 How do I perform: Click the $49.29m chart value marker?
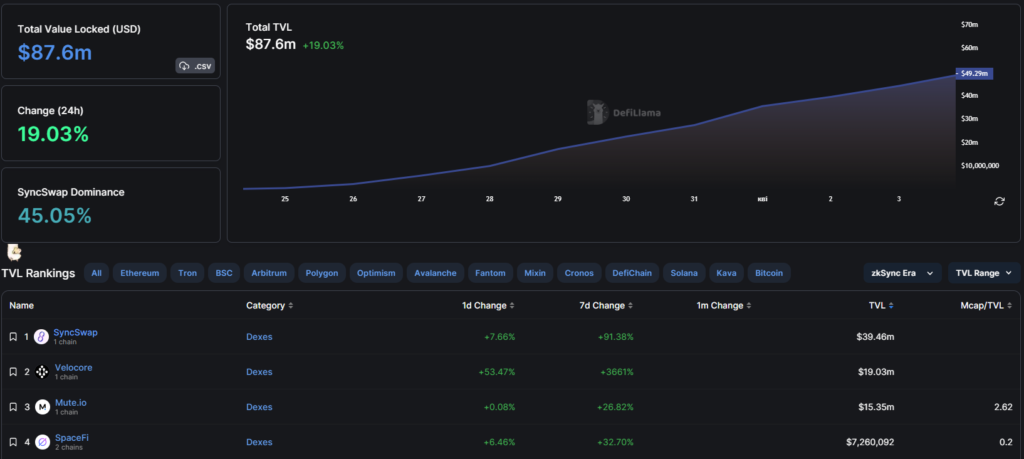(x=974, y=73)
